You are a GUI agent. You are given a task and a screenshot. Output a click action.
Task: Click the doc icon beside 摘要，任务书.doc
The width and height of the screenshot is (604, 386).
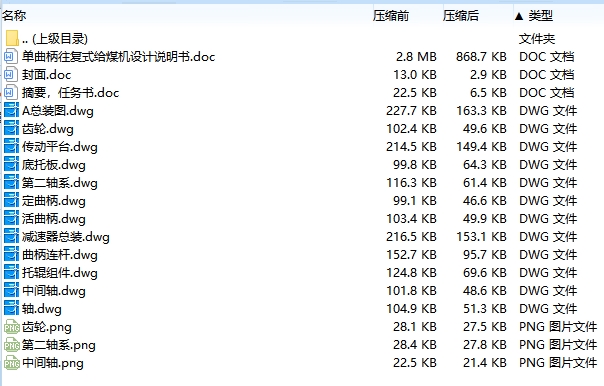(x=11, y=93)
